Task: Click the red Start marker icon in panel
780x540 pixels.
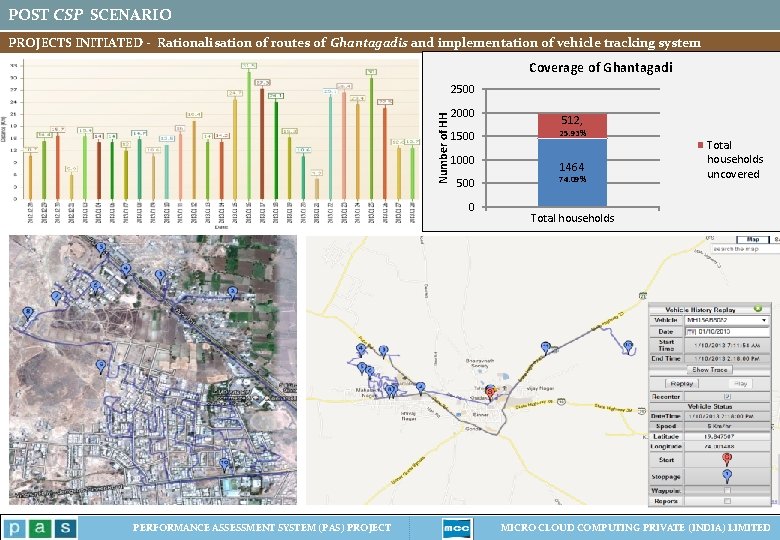Action: pos(727,458)
